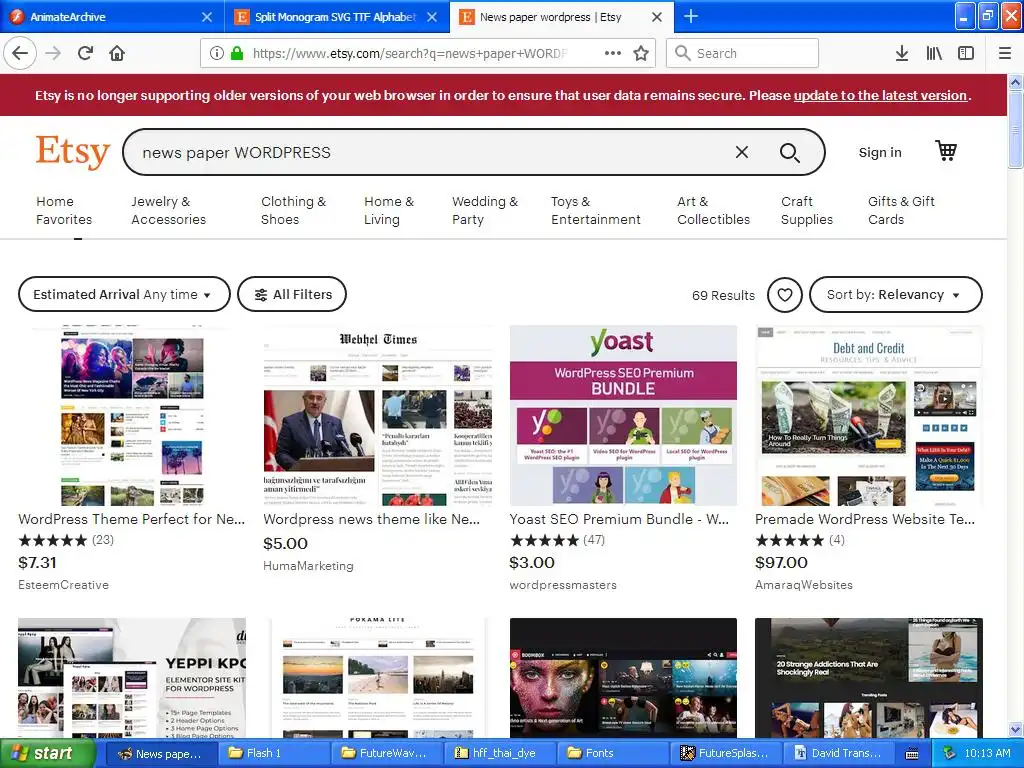This screenshot has width=1024, height=768.
Task: Go to browser Home page icon
Action: (x=117, y=54)
